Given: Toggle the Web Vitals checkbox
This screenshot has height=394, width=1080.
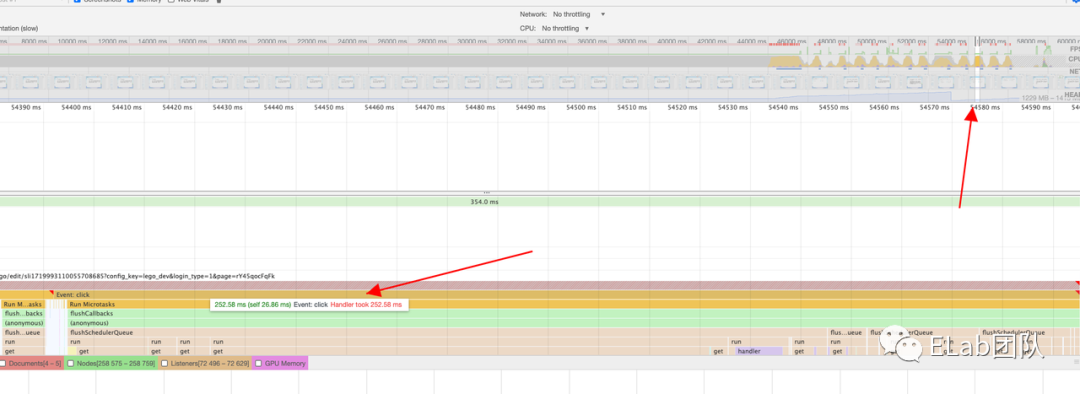Looking at the screenshot, I should 171,1.
